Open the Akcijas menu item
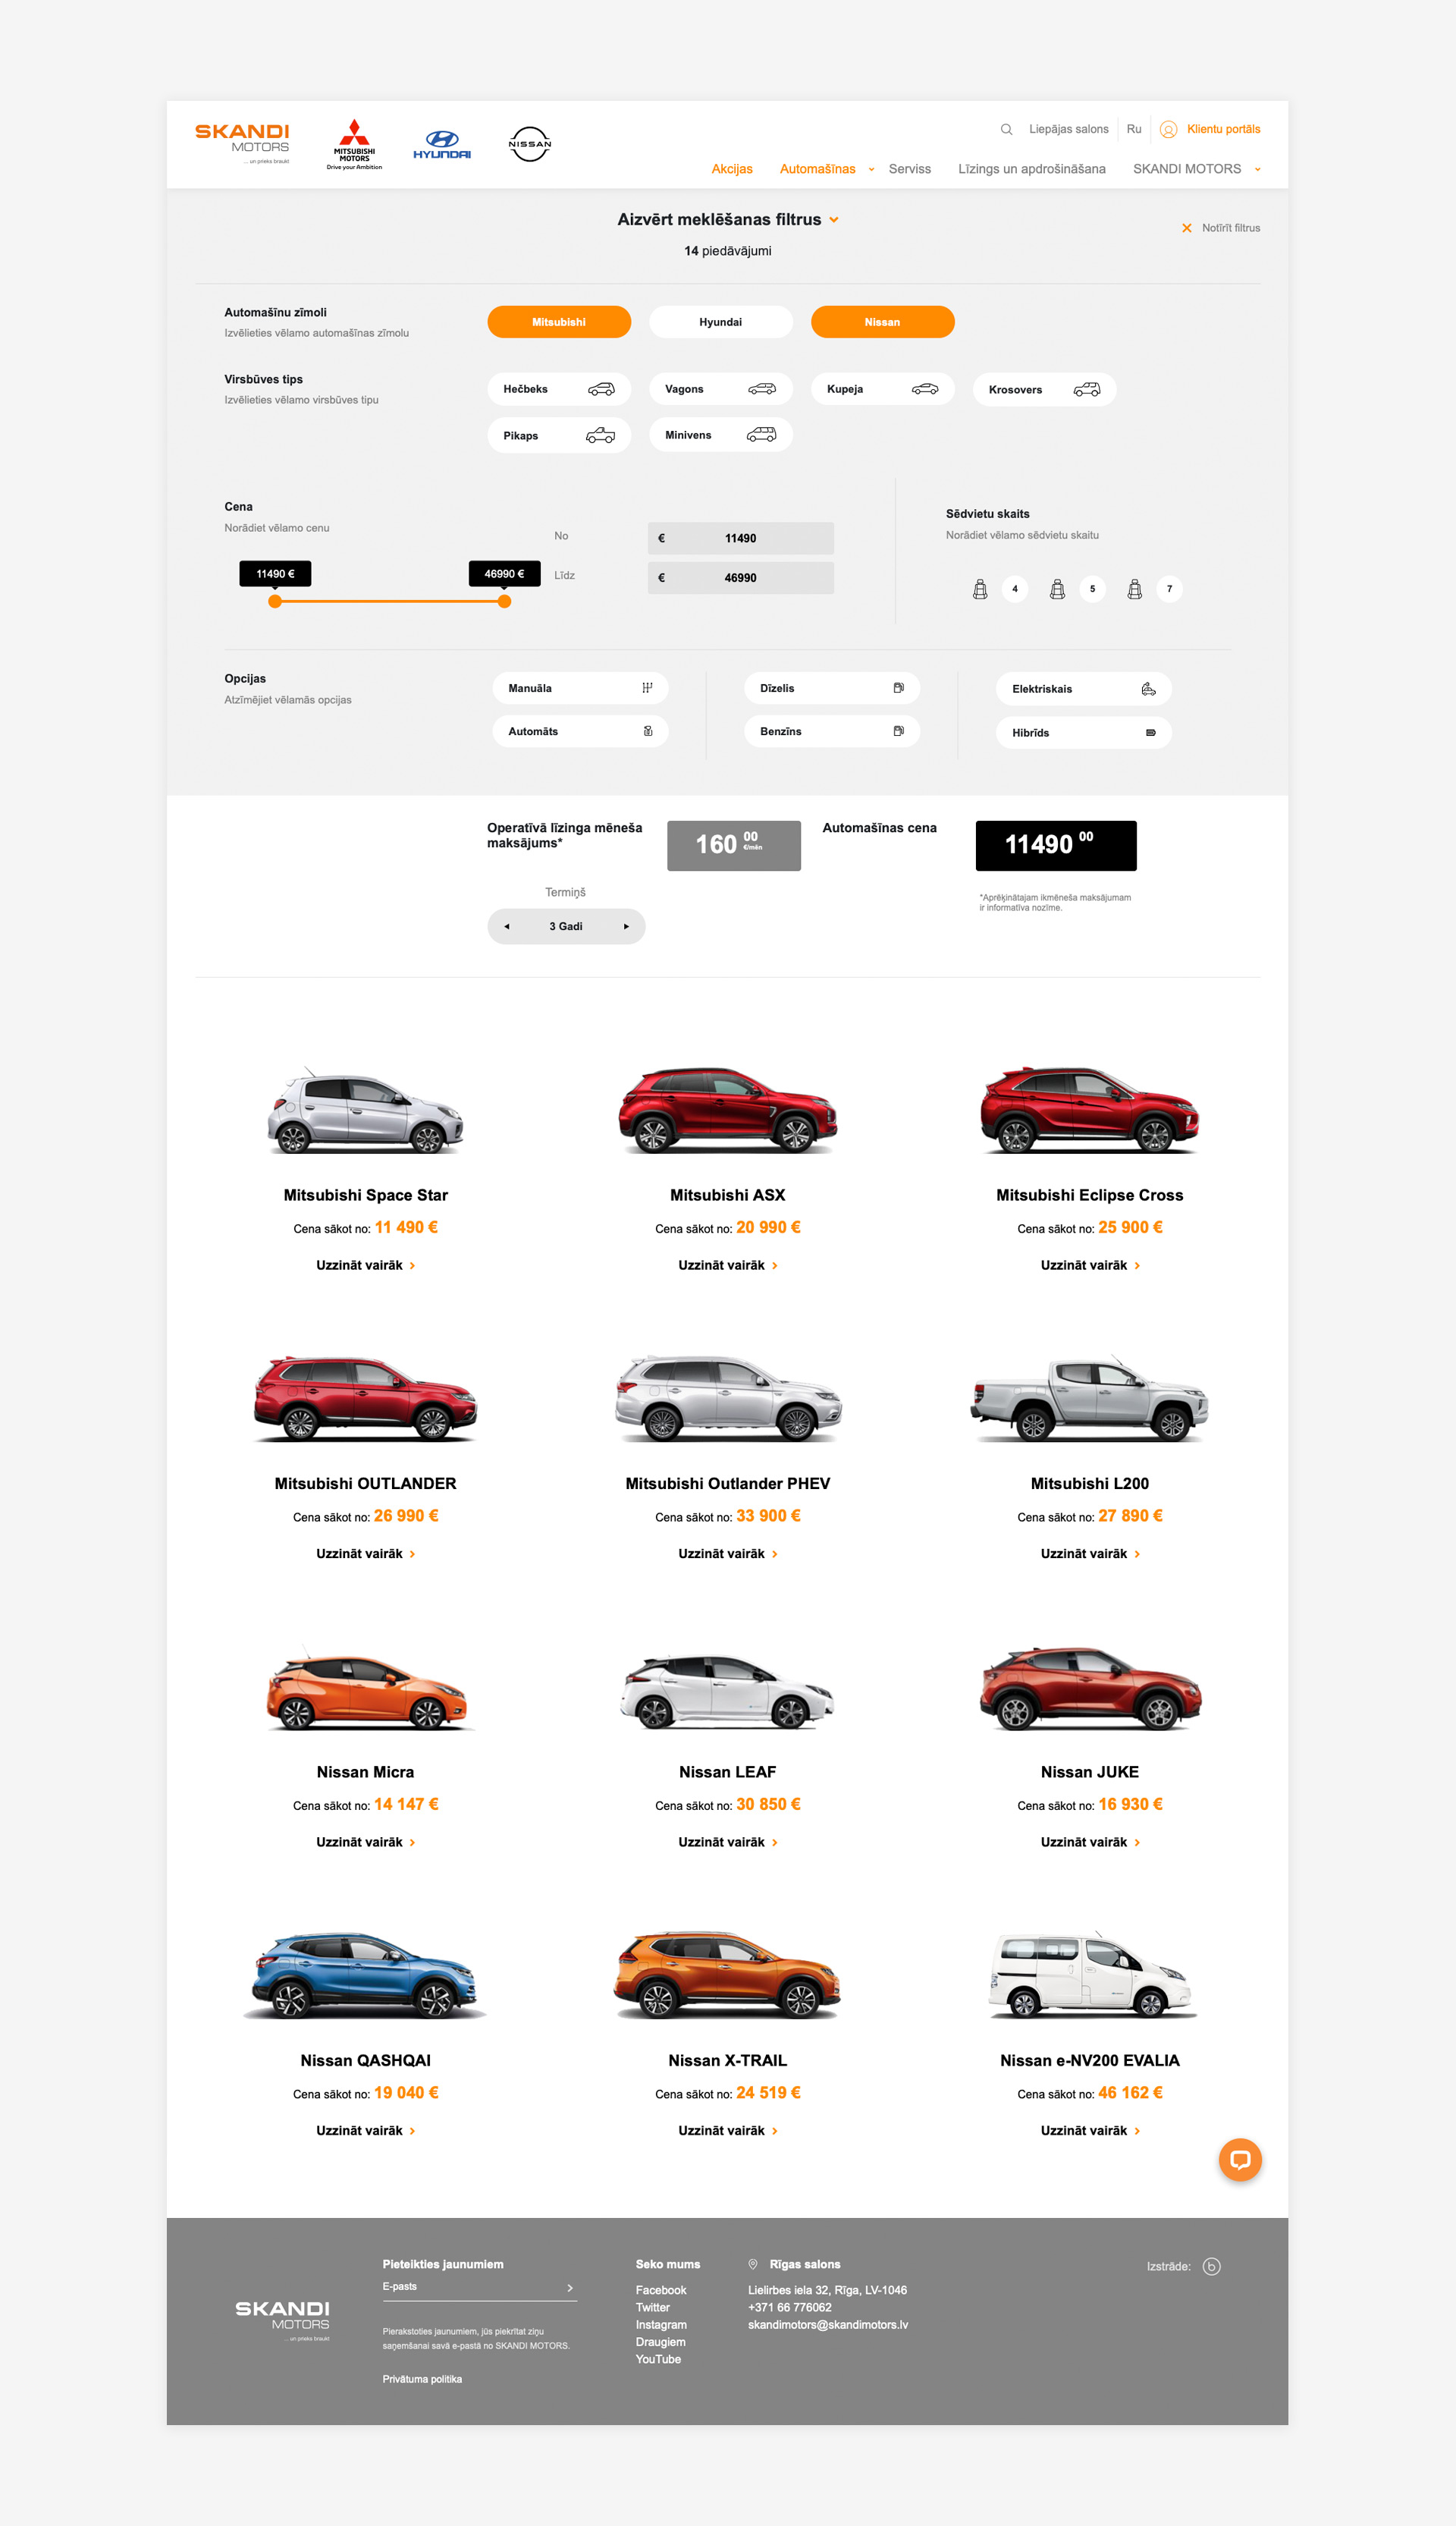 tap(732, 169)
